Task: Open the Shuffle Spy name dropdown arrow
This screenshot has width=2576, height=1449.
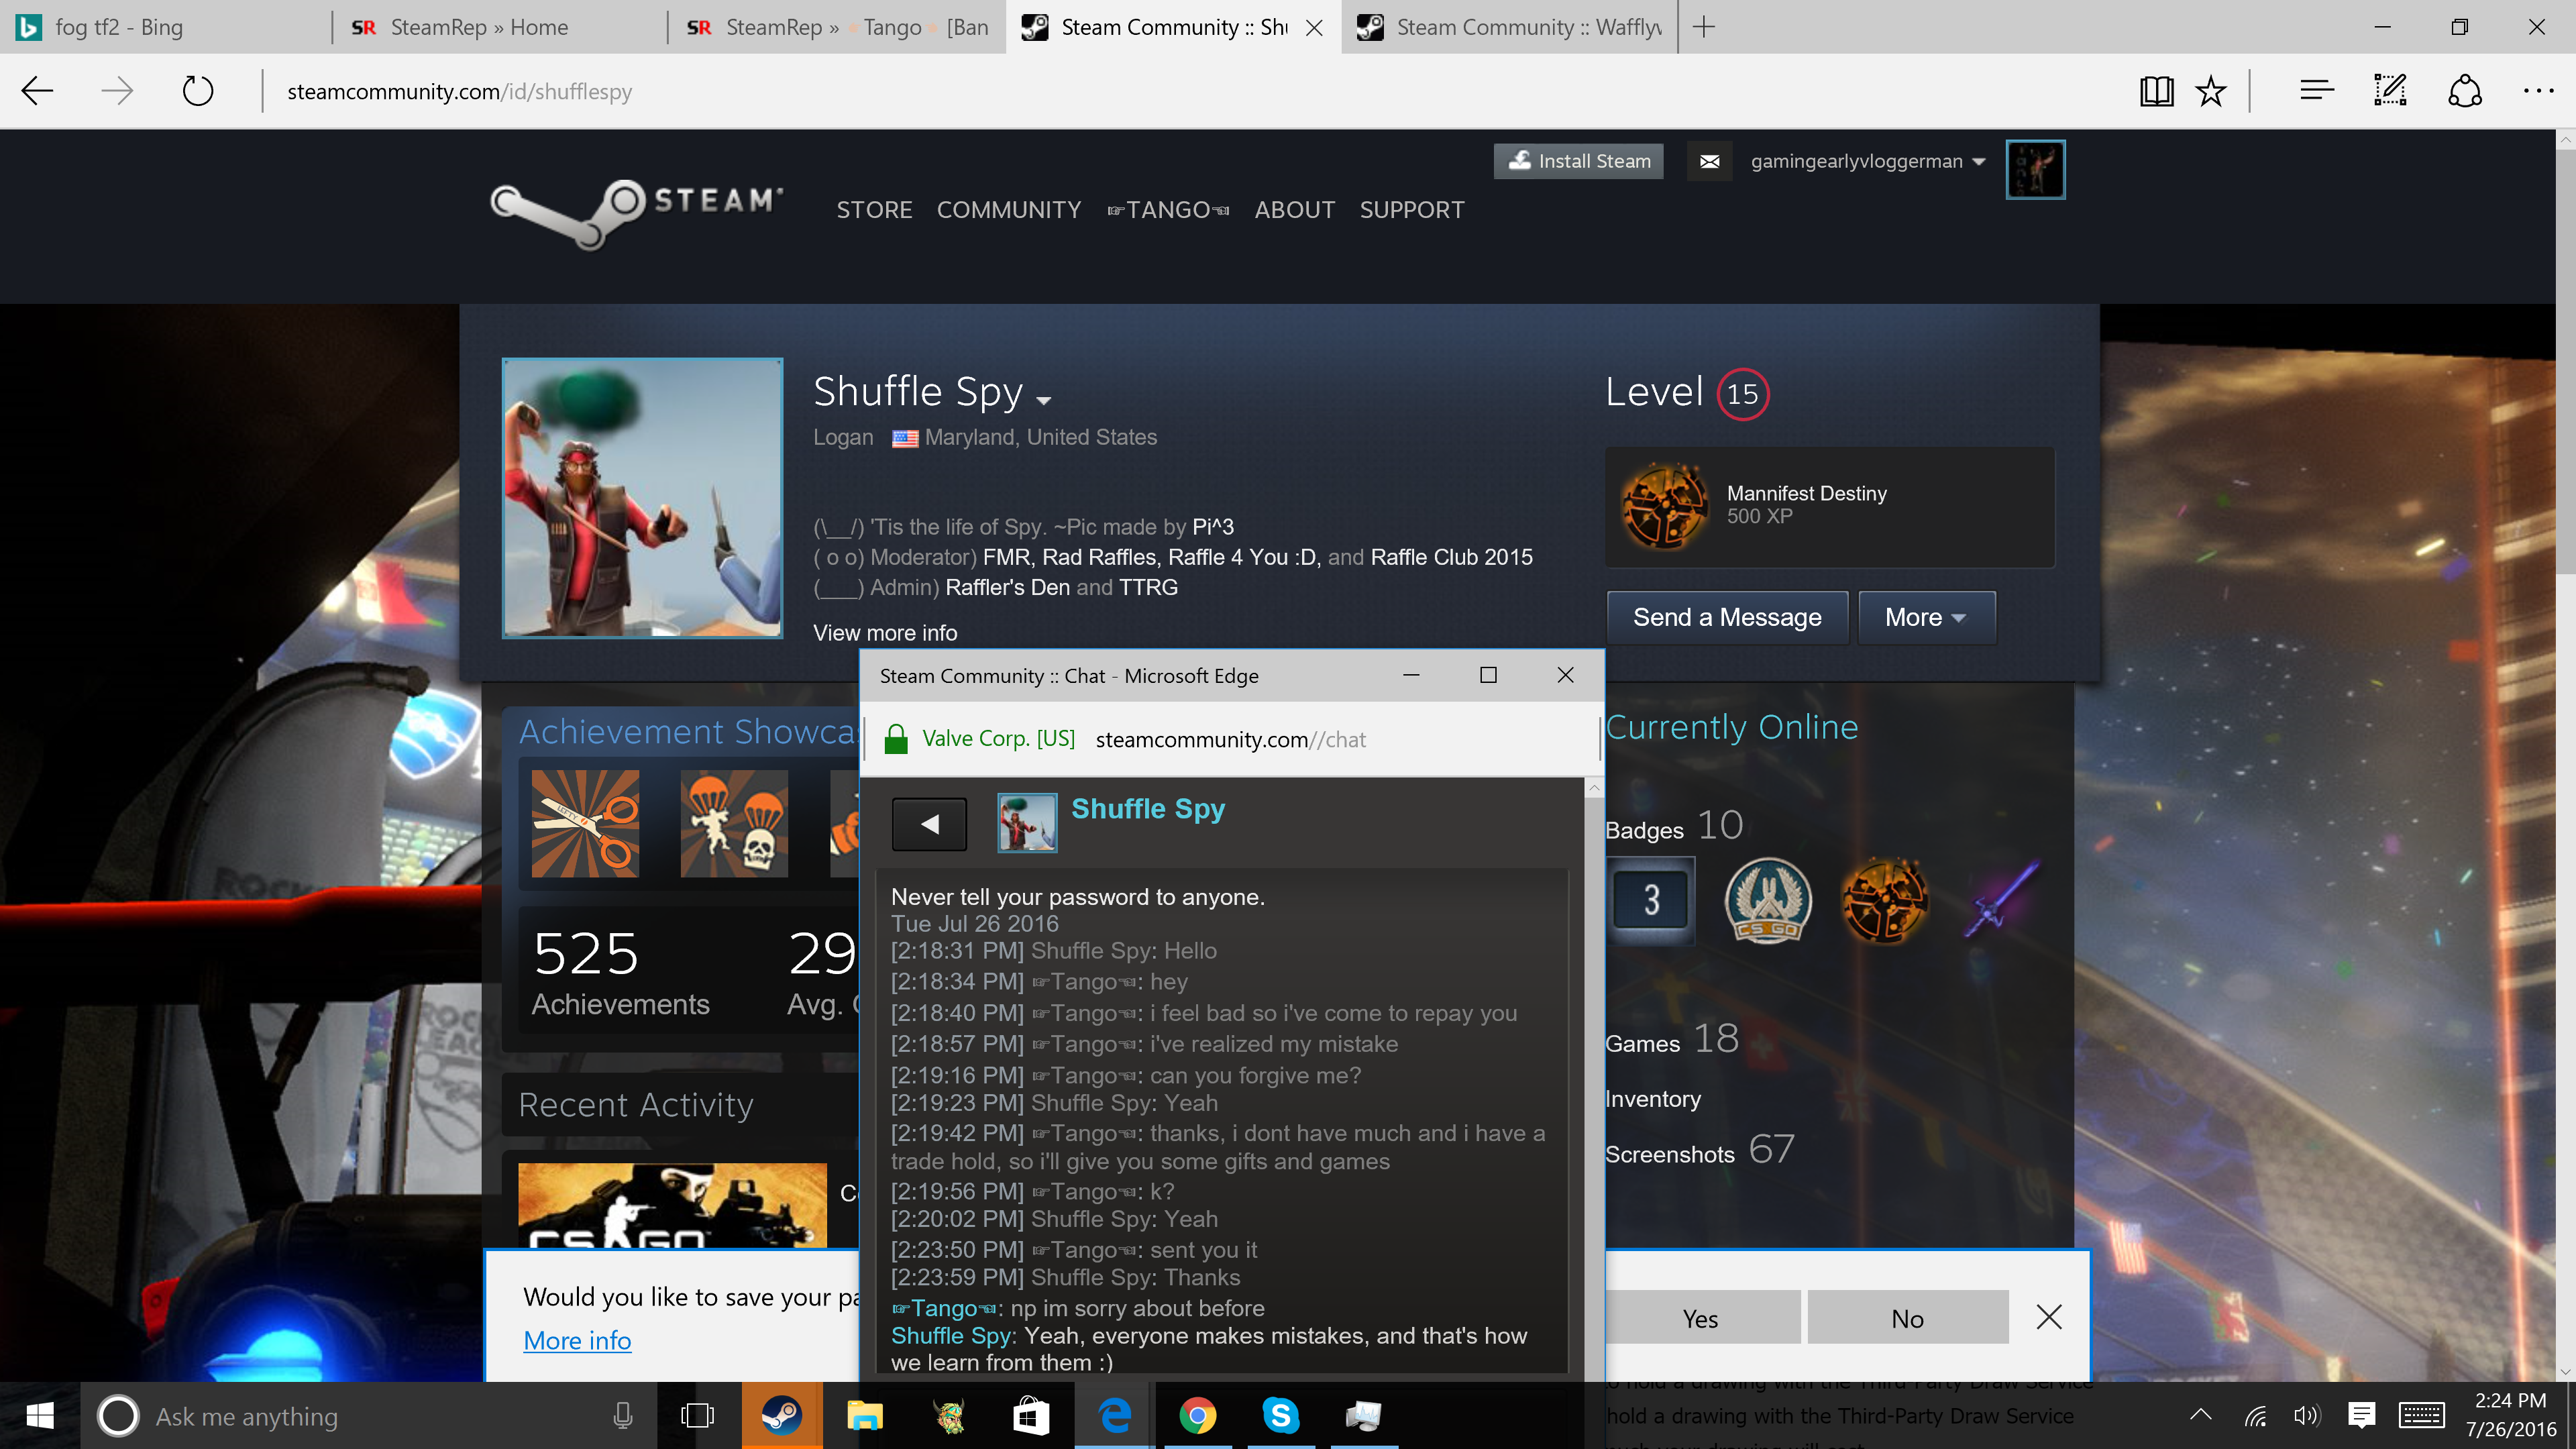Action: point(1044,400)
